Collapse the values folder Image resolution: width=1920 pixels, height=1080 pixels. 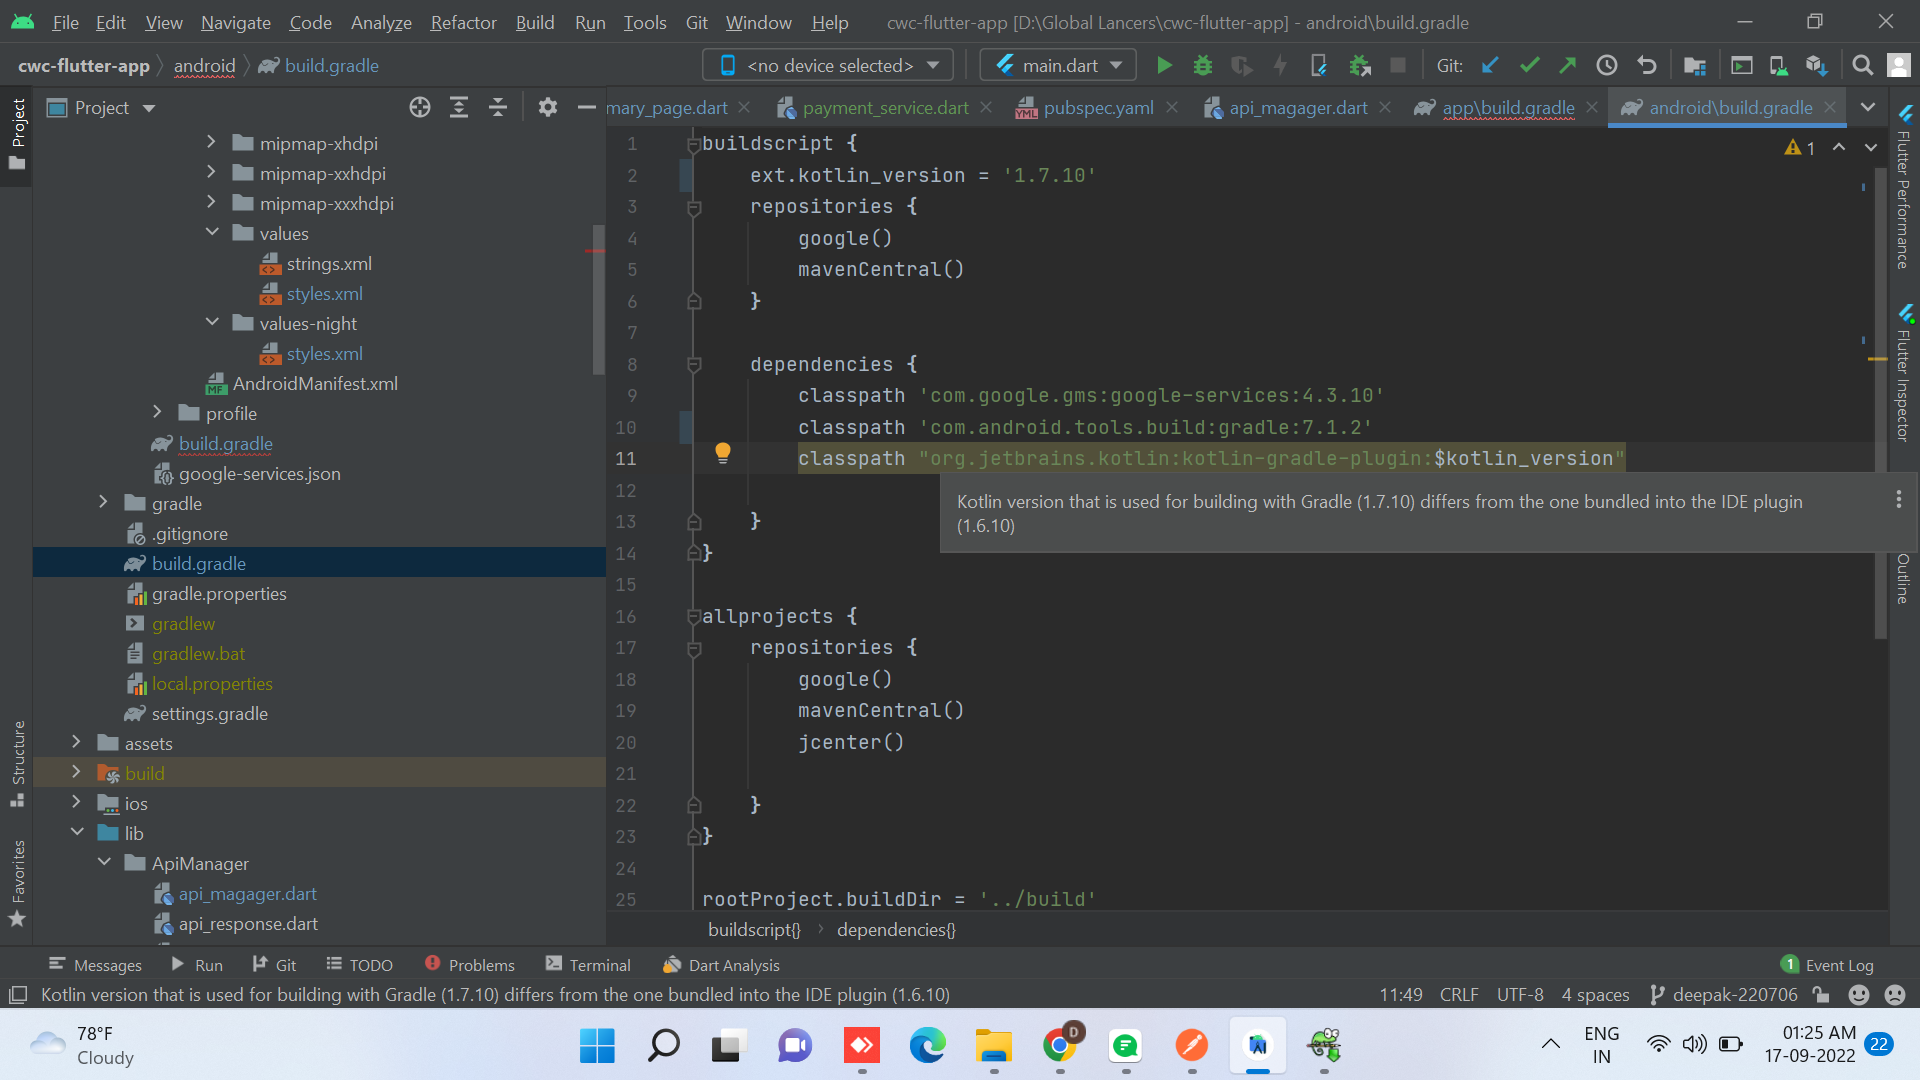[211, 233]
